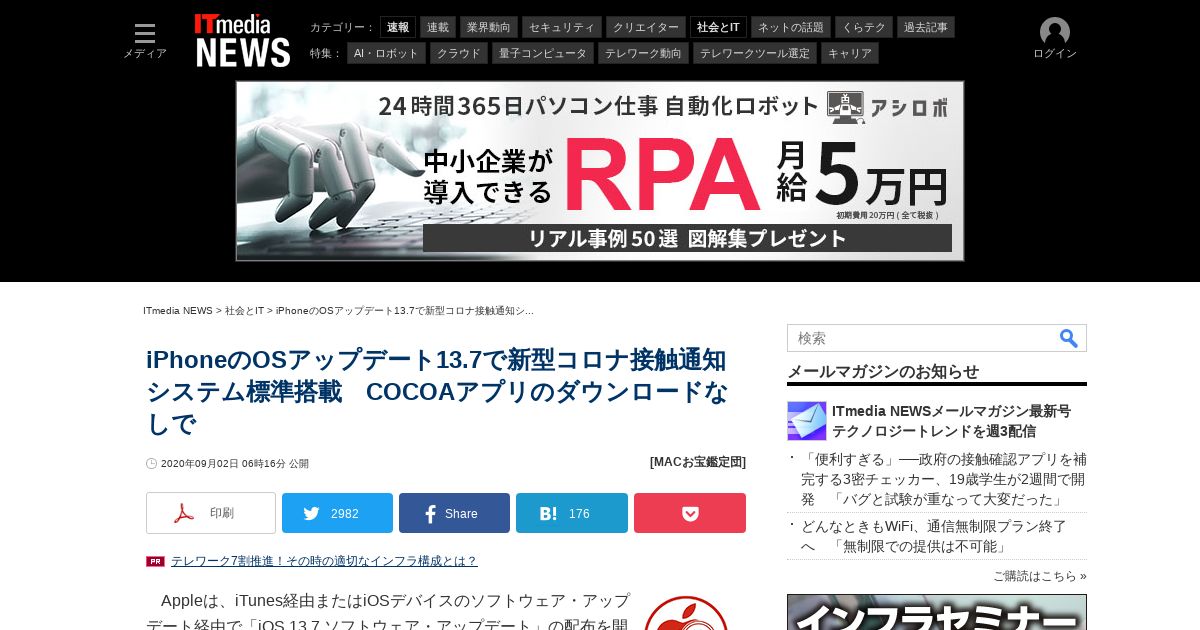Image resolution: width=1200 pixels, height=630 pixels.
Task: Click the search magnifier icon
Action: [x=1069, y=338]
